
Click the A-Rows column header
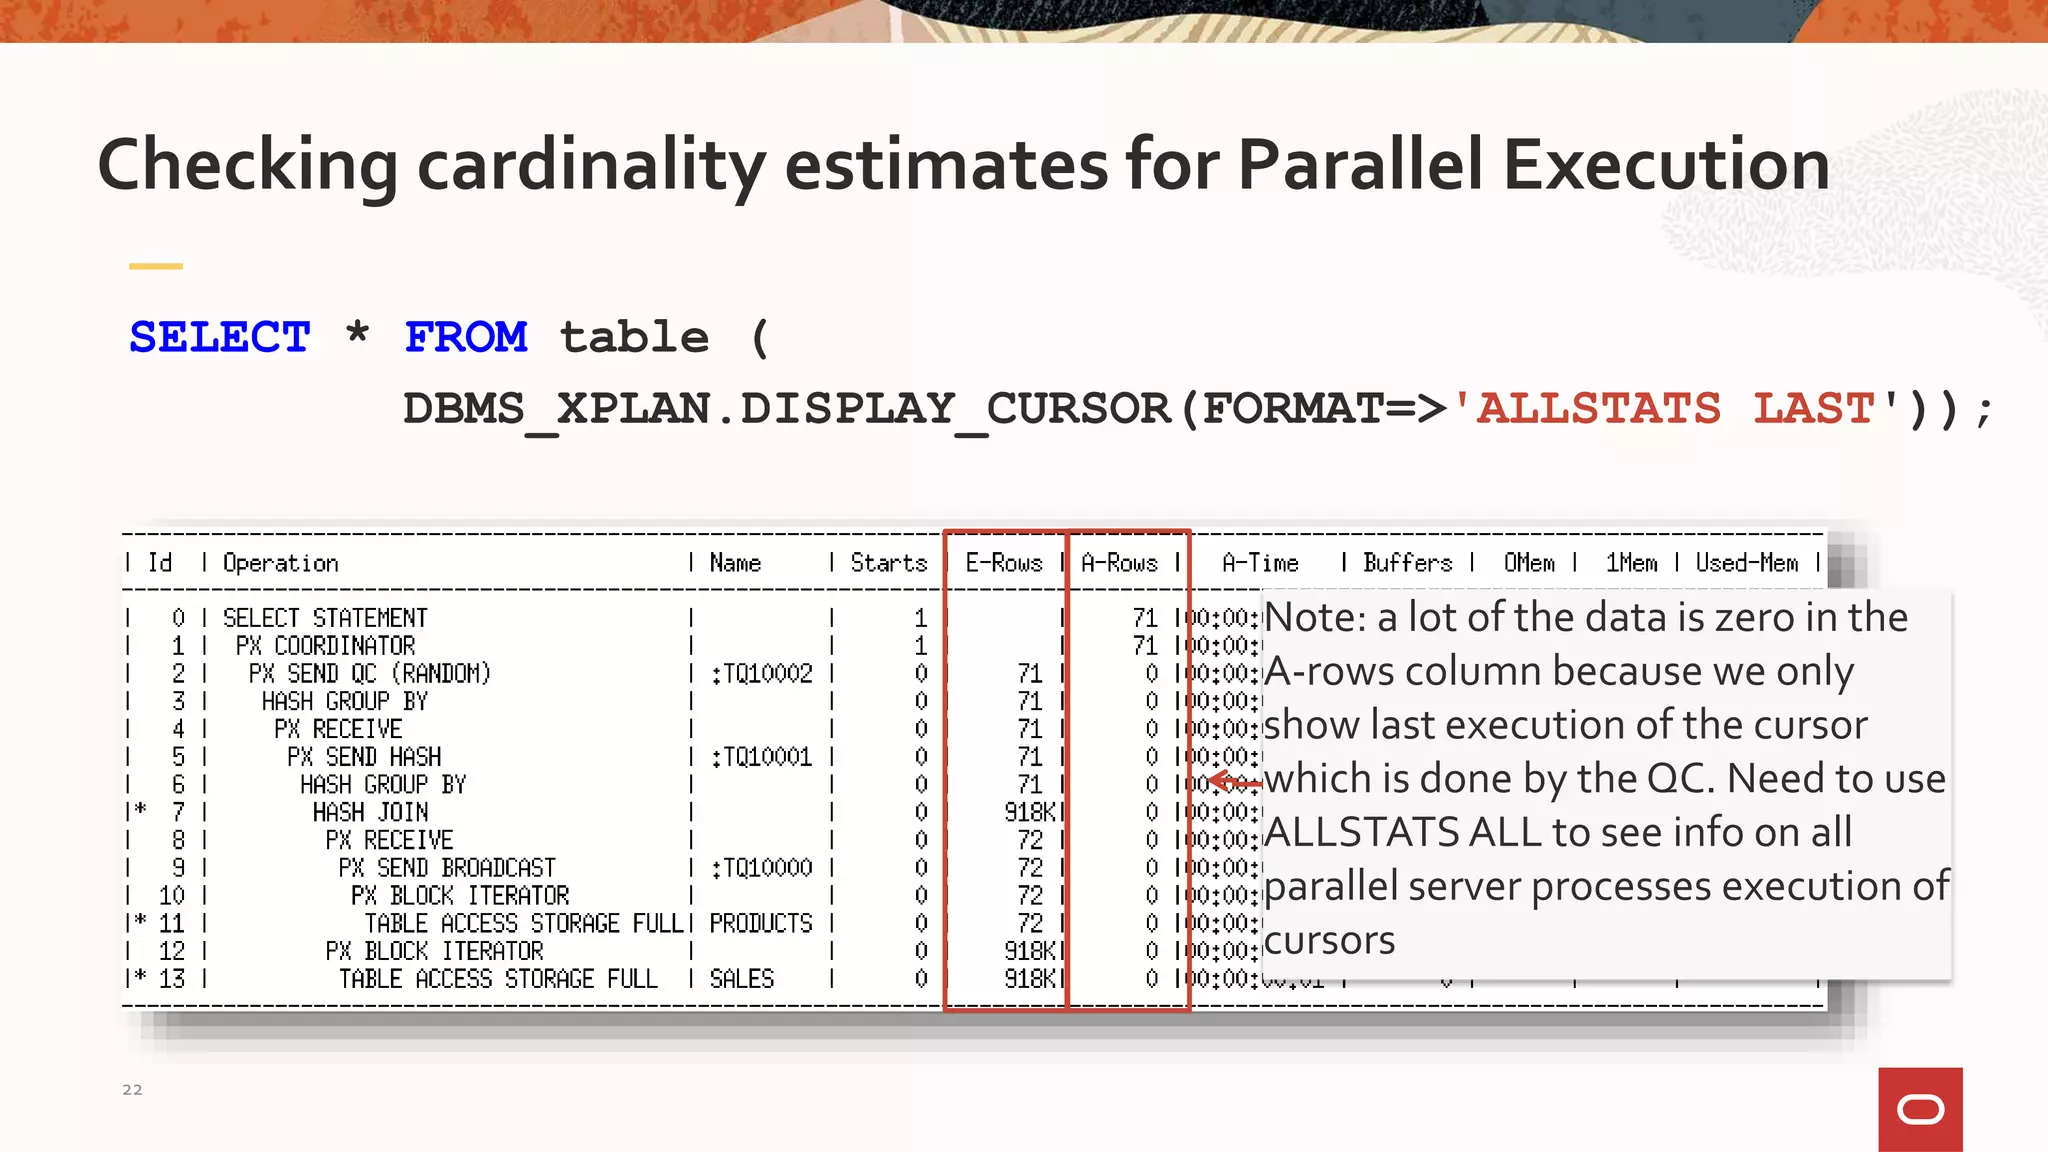click(x=1119, y=563)
